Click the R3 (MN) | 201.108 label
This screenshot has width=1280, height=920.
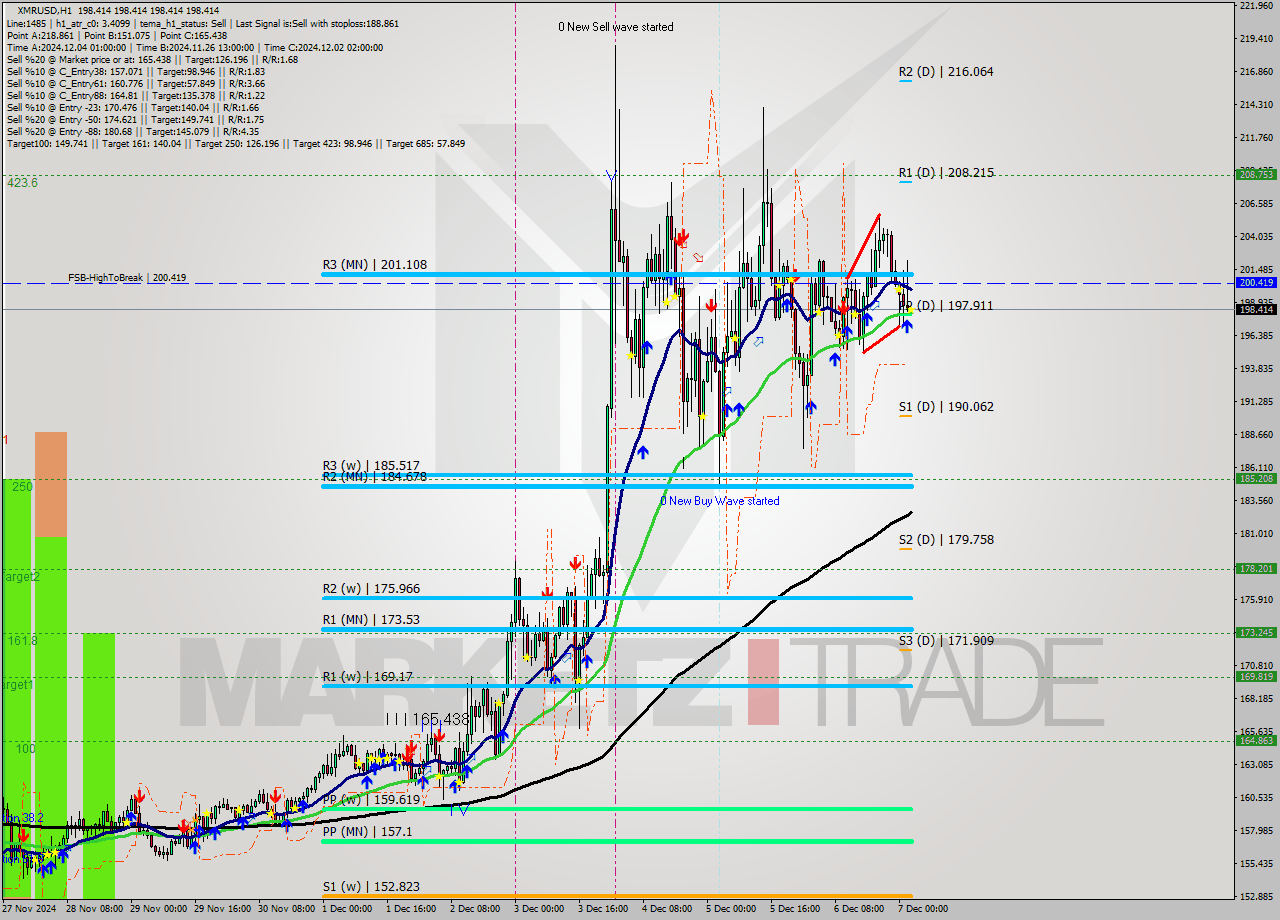375,265
